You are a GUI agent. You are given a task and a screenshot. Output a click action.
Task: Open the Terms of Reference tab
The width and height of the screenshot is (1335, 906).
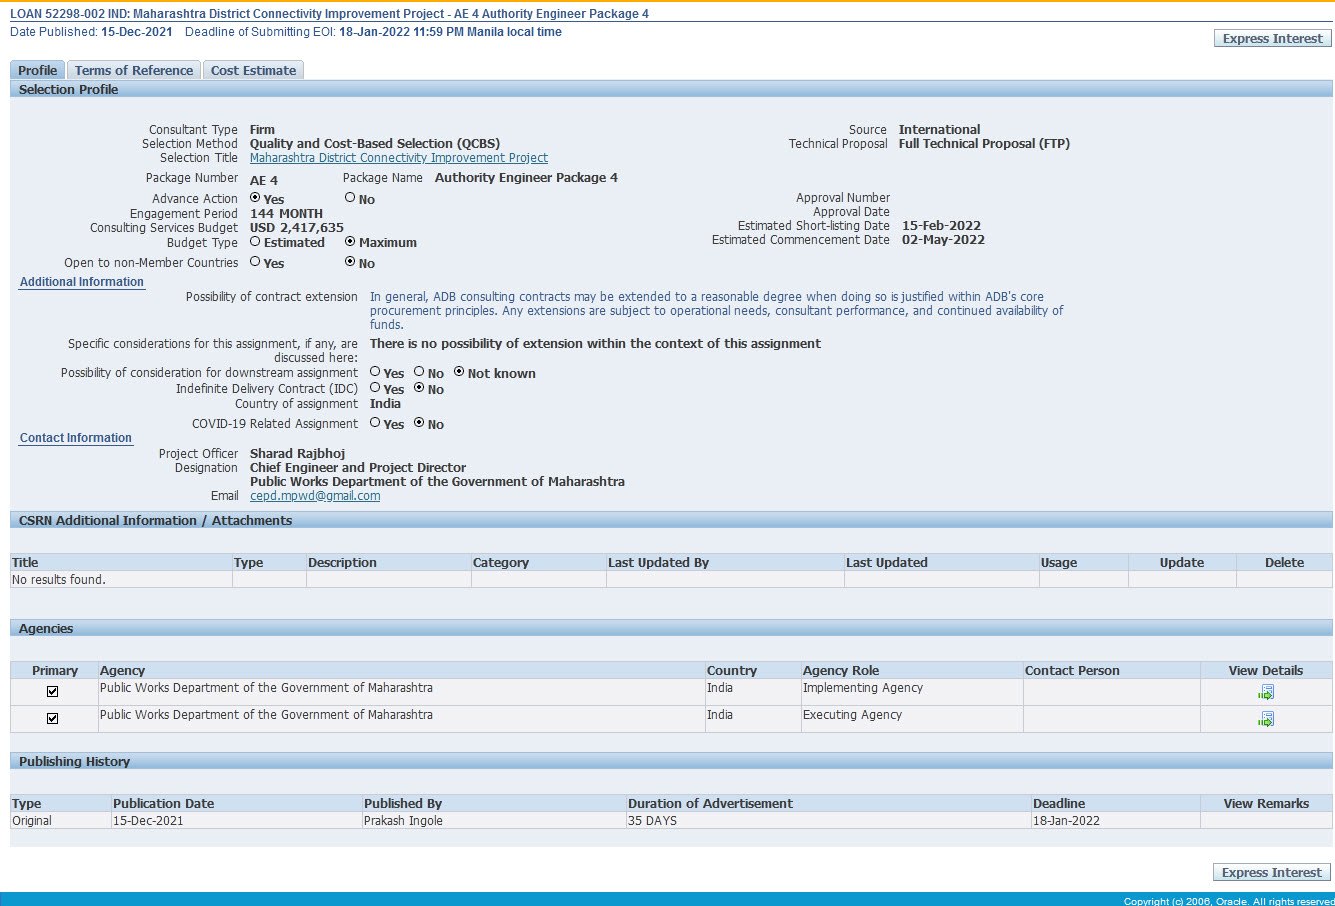click(134, 70)
